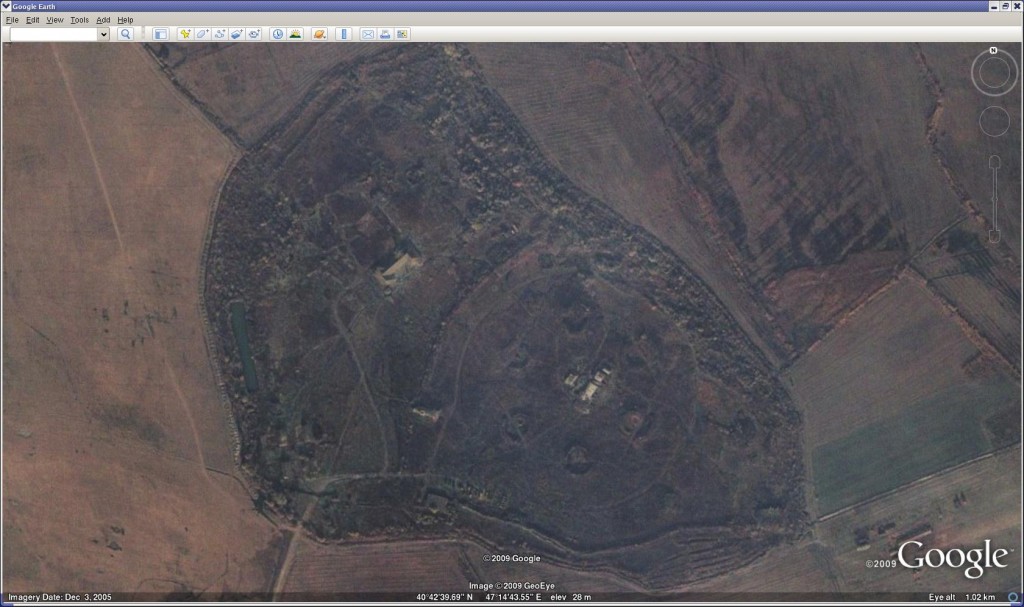Record a tour with toolbar icon
This screenshot has width=1024, height=607.
(x=254, y=34)
